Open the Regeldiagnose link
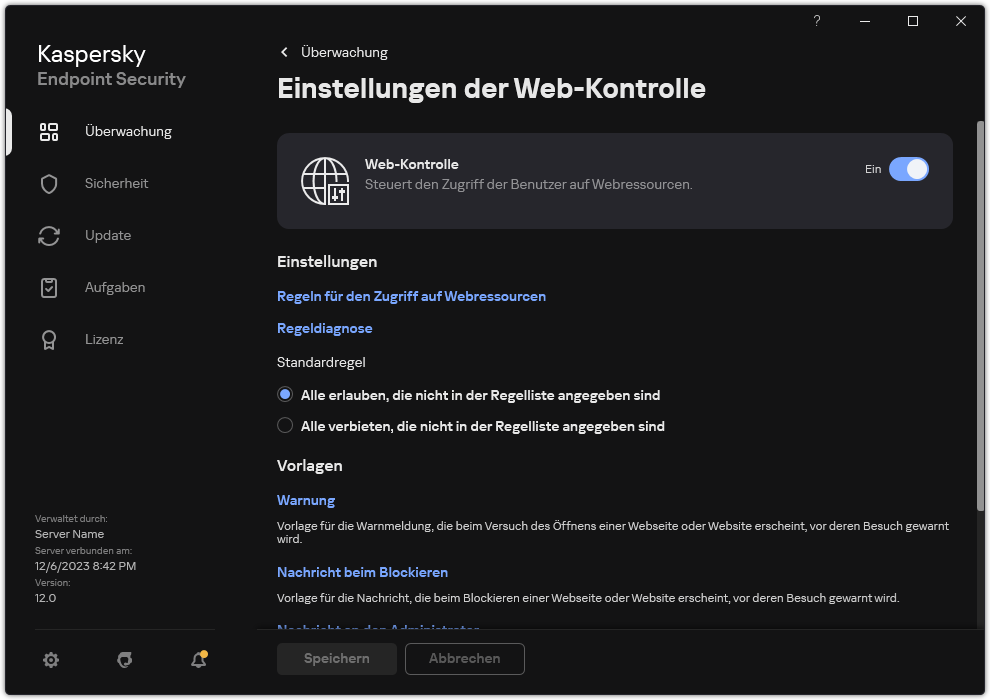The width and height of the screenshot is (990, 700). [324, 328]
